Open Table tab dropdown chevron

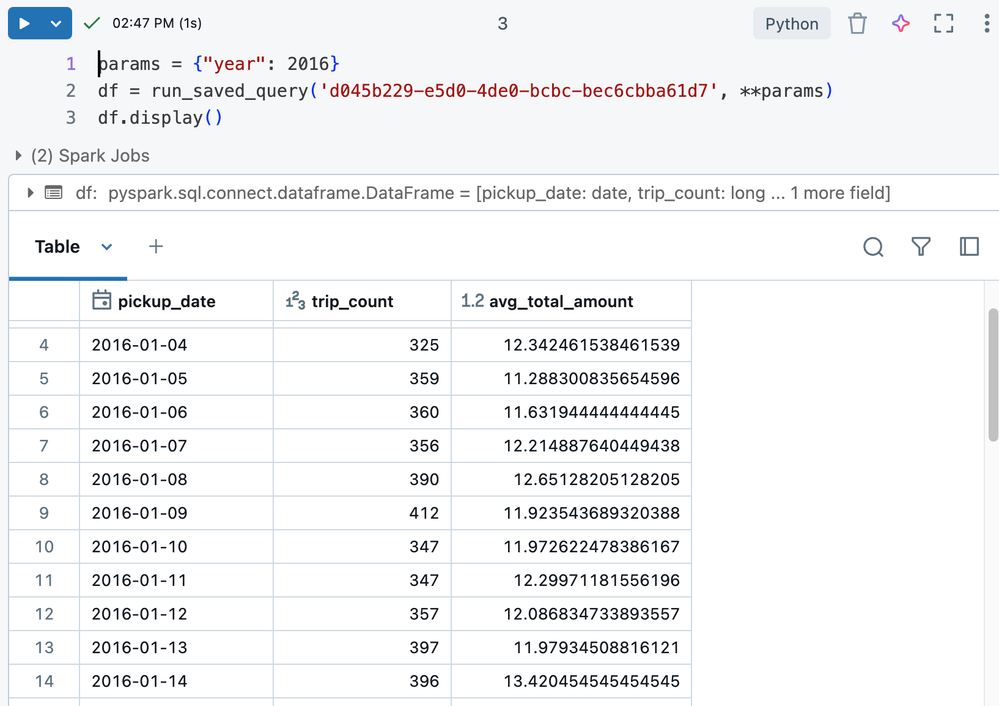click(x=107, y=247)
